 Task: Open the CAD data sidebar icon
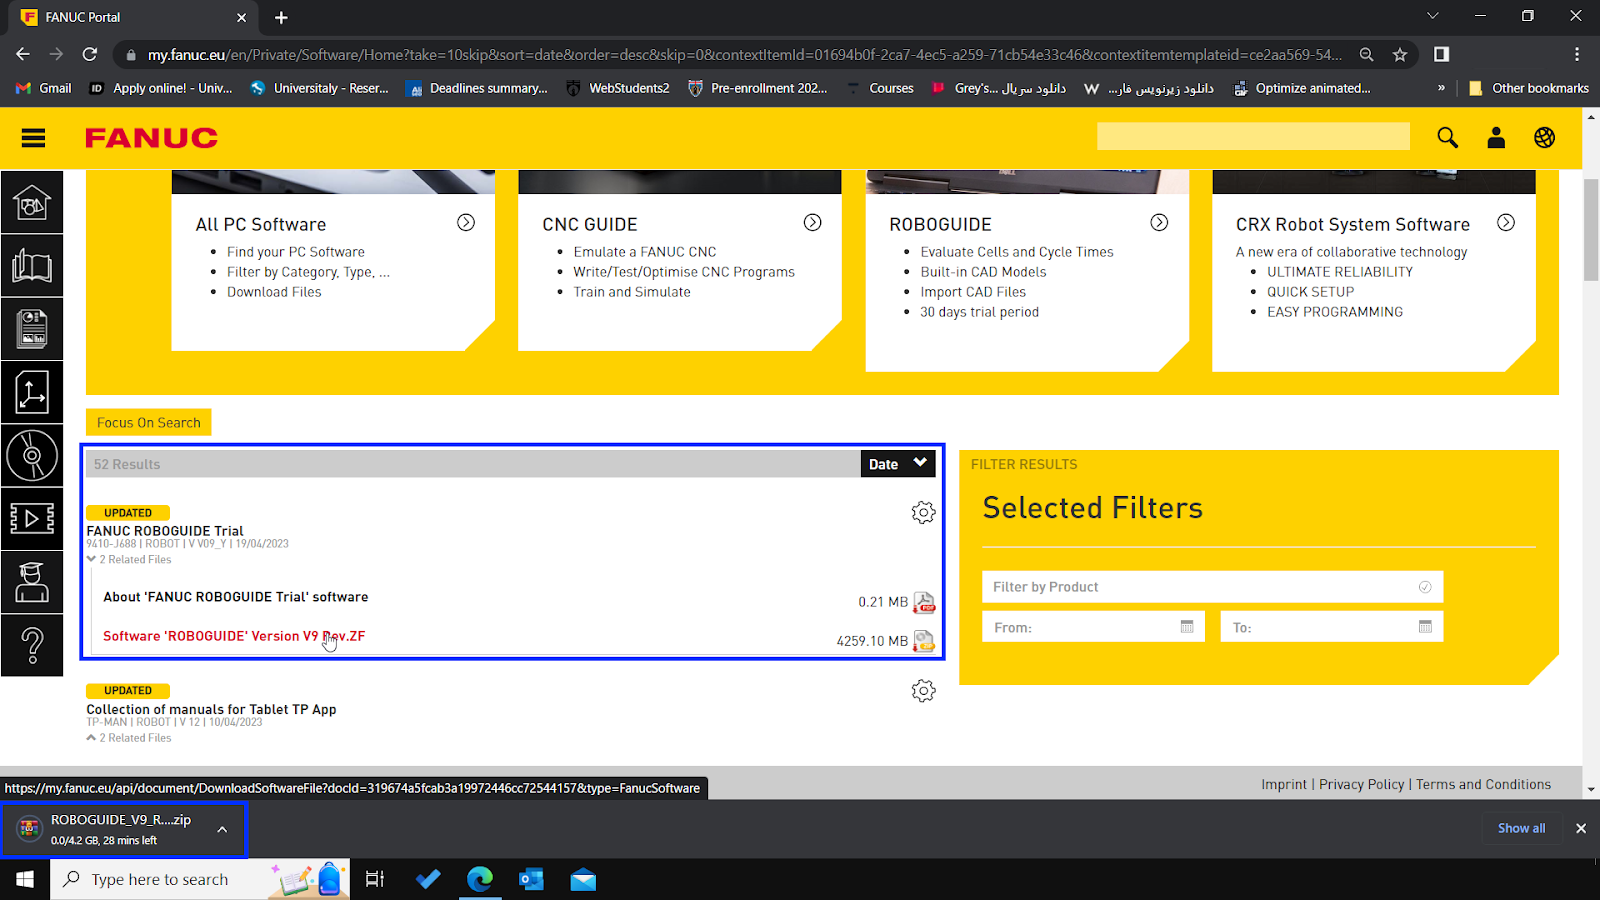coord(32,392)
